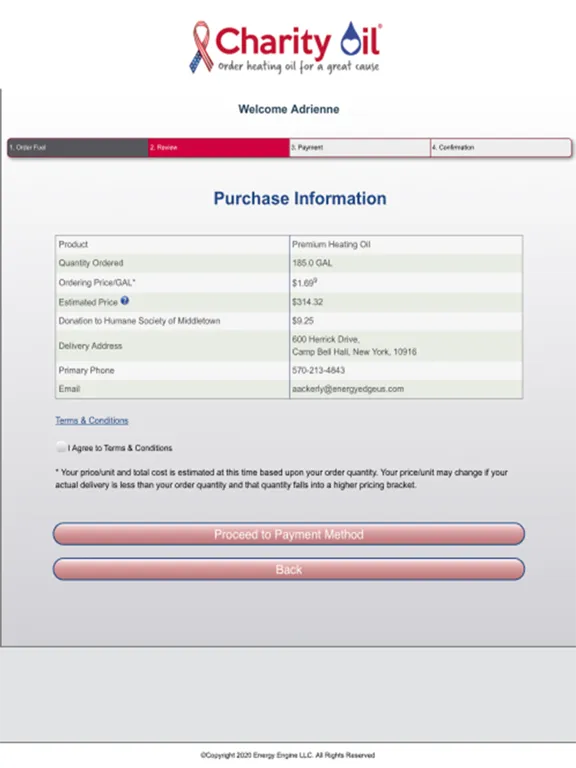Click the Quantity Ordered label

point(91,263)
